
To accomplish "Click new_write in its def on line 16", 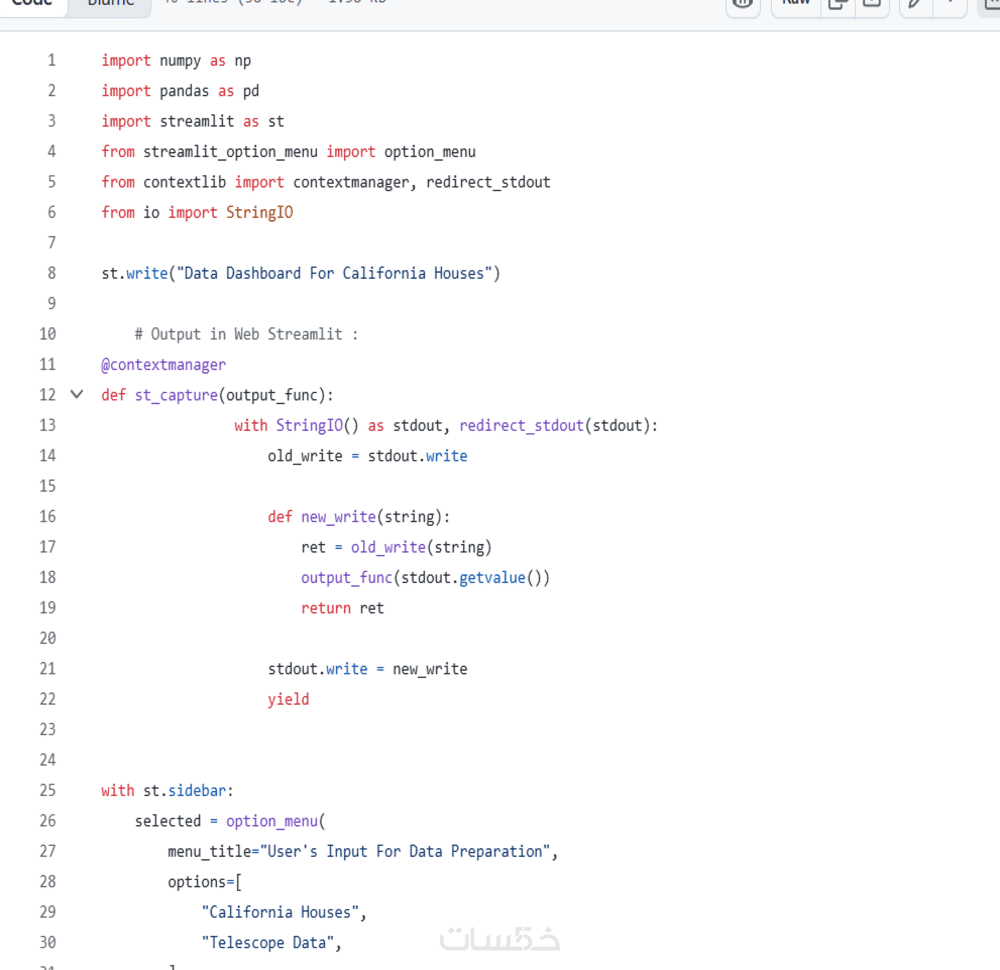I will 338,517.
